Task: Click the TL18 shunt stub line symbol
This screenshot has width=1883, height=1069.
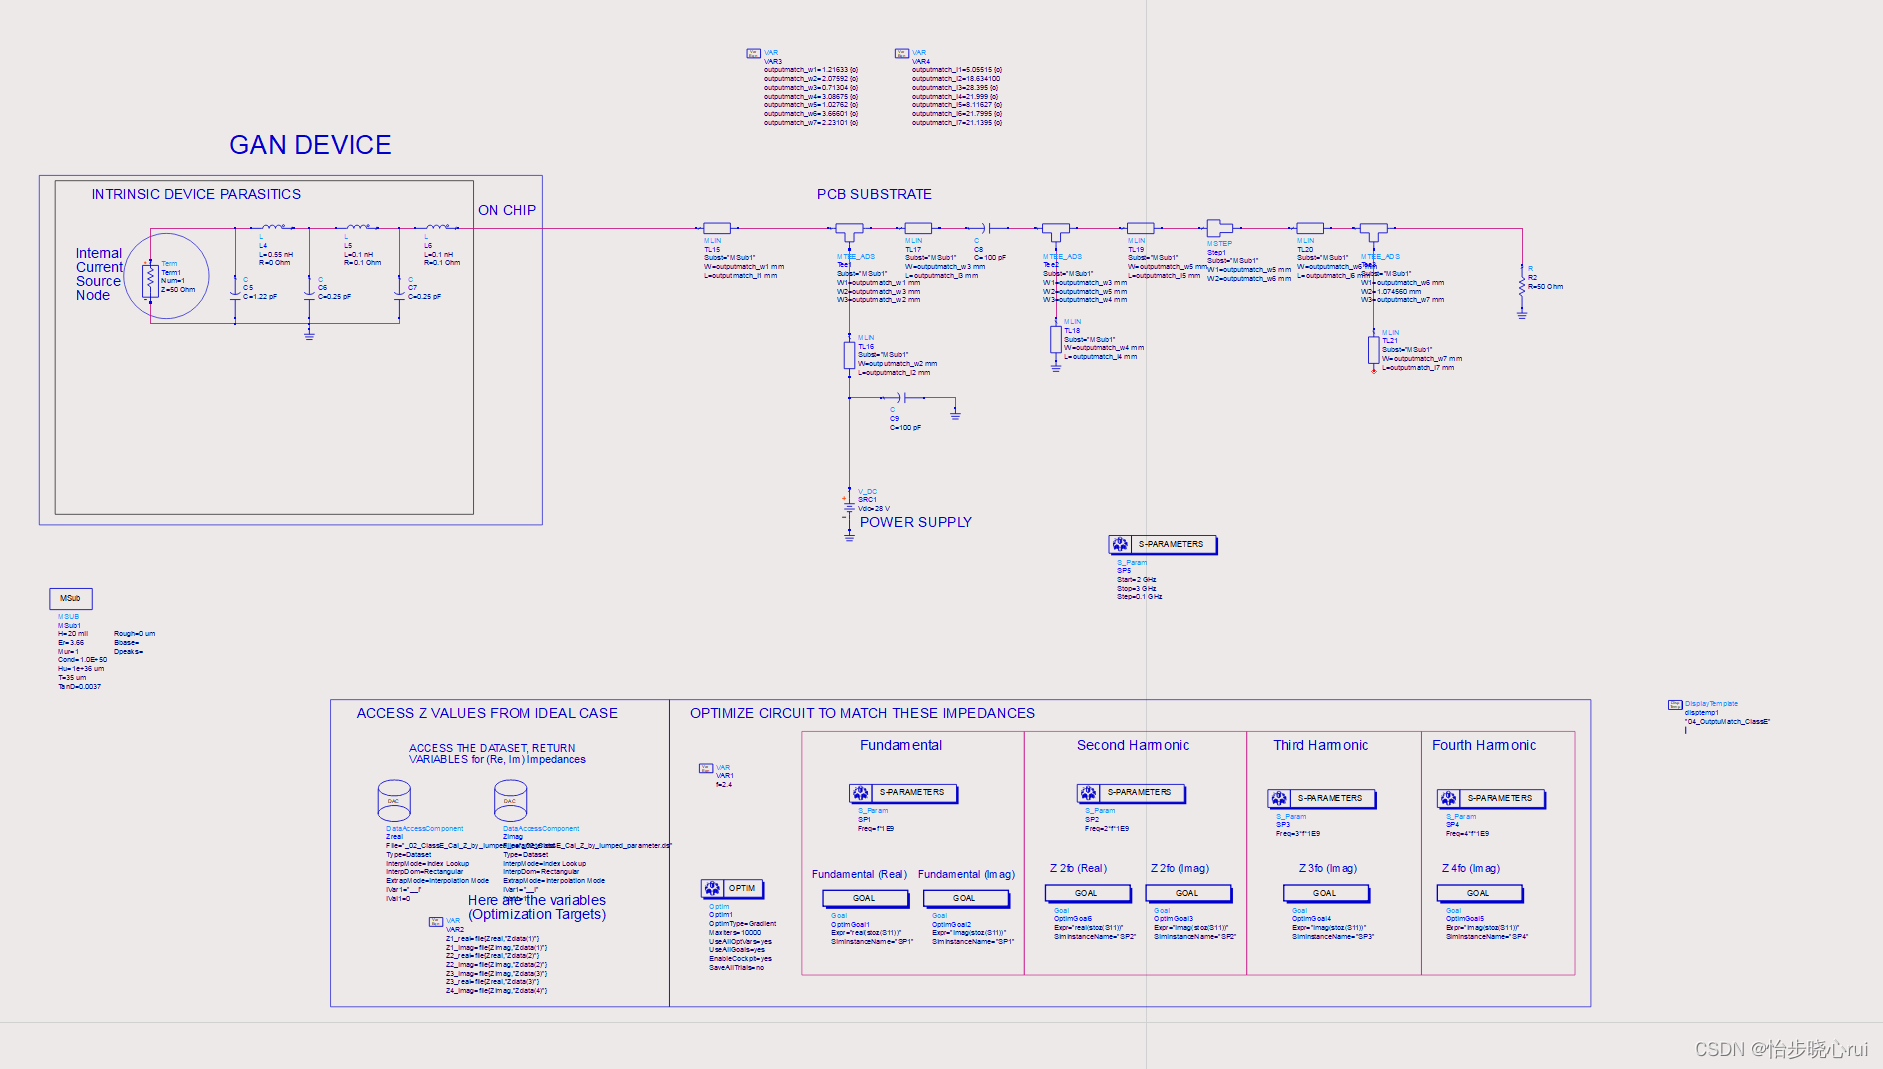Action: tap(1055, 340)
